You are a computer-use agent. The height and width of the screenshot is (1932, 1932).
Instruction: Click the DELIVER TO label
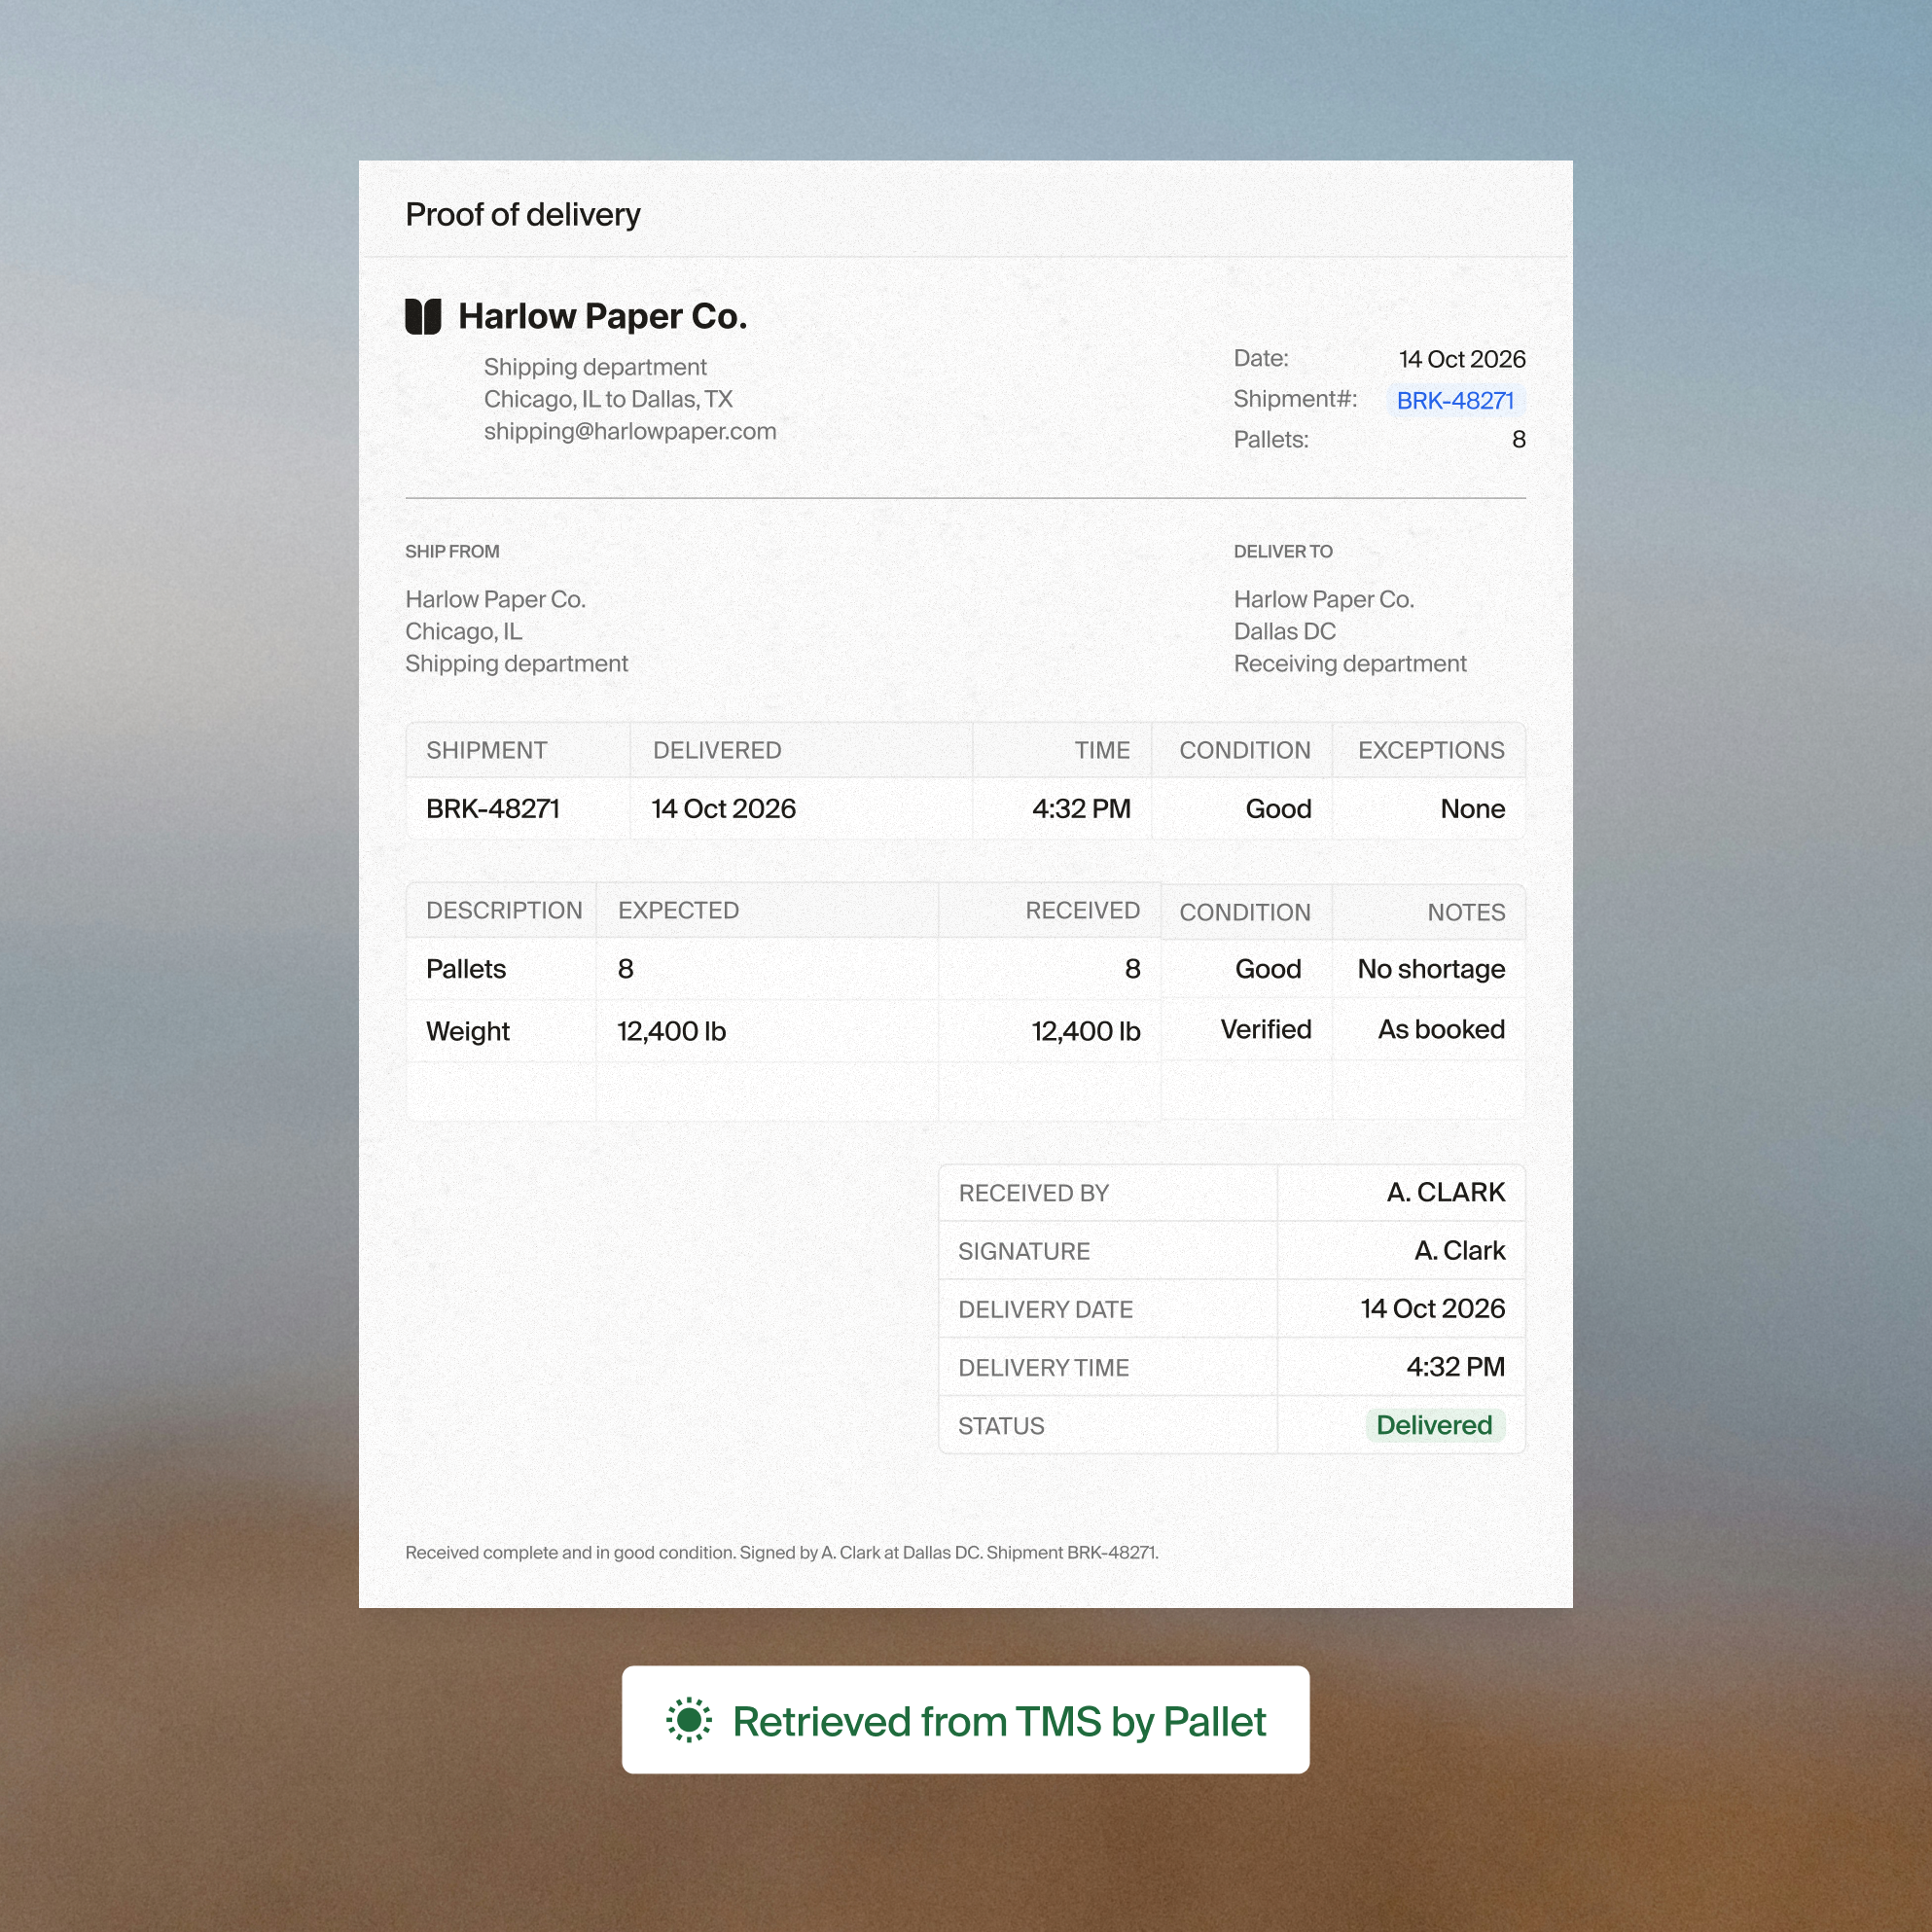coord(1283,551)
